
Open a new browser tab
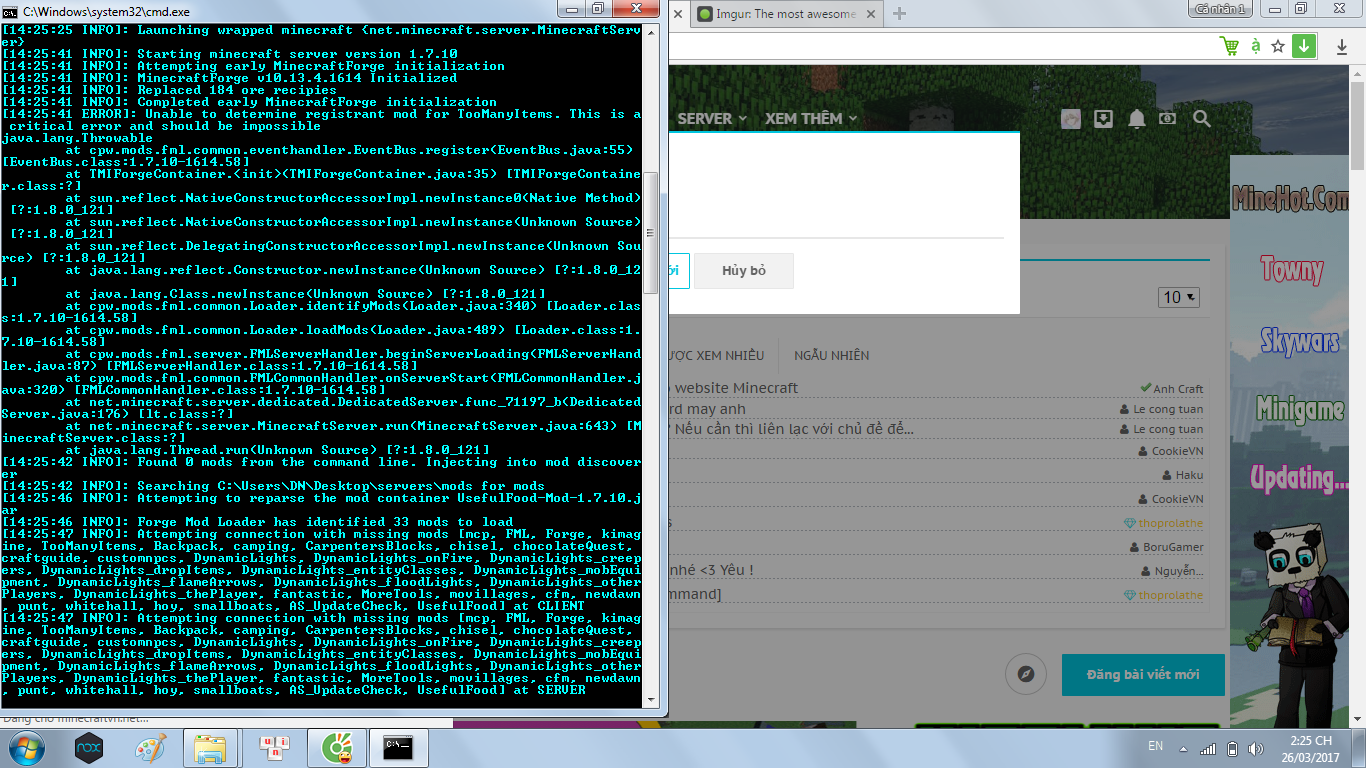pos(899,14)
